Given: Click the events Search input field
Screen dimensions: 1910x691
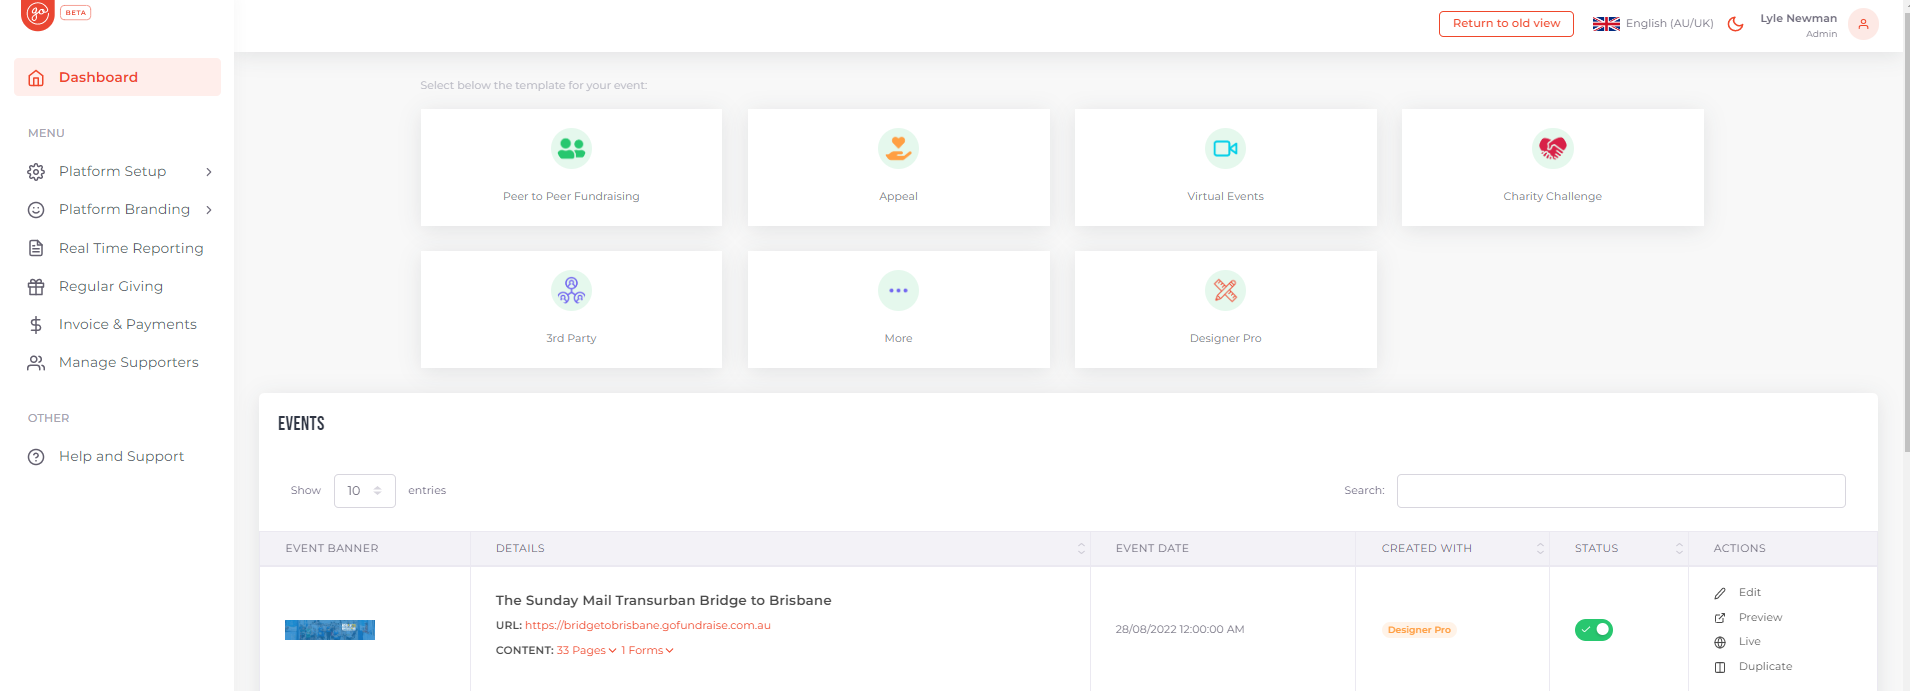Looking at the screenshot, I should [x=1620, y=491].
